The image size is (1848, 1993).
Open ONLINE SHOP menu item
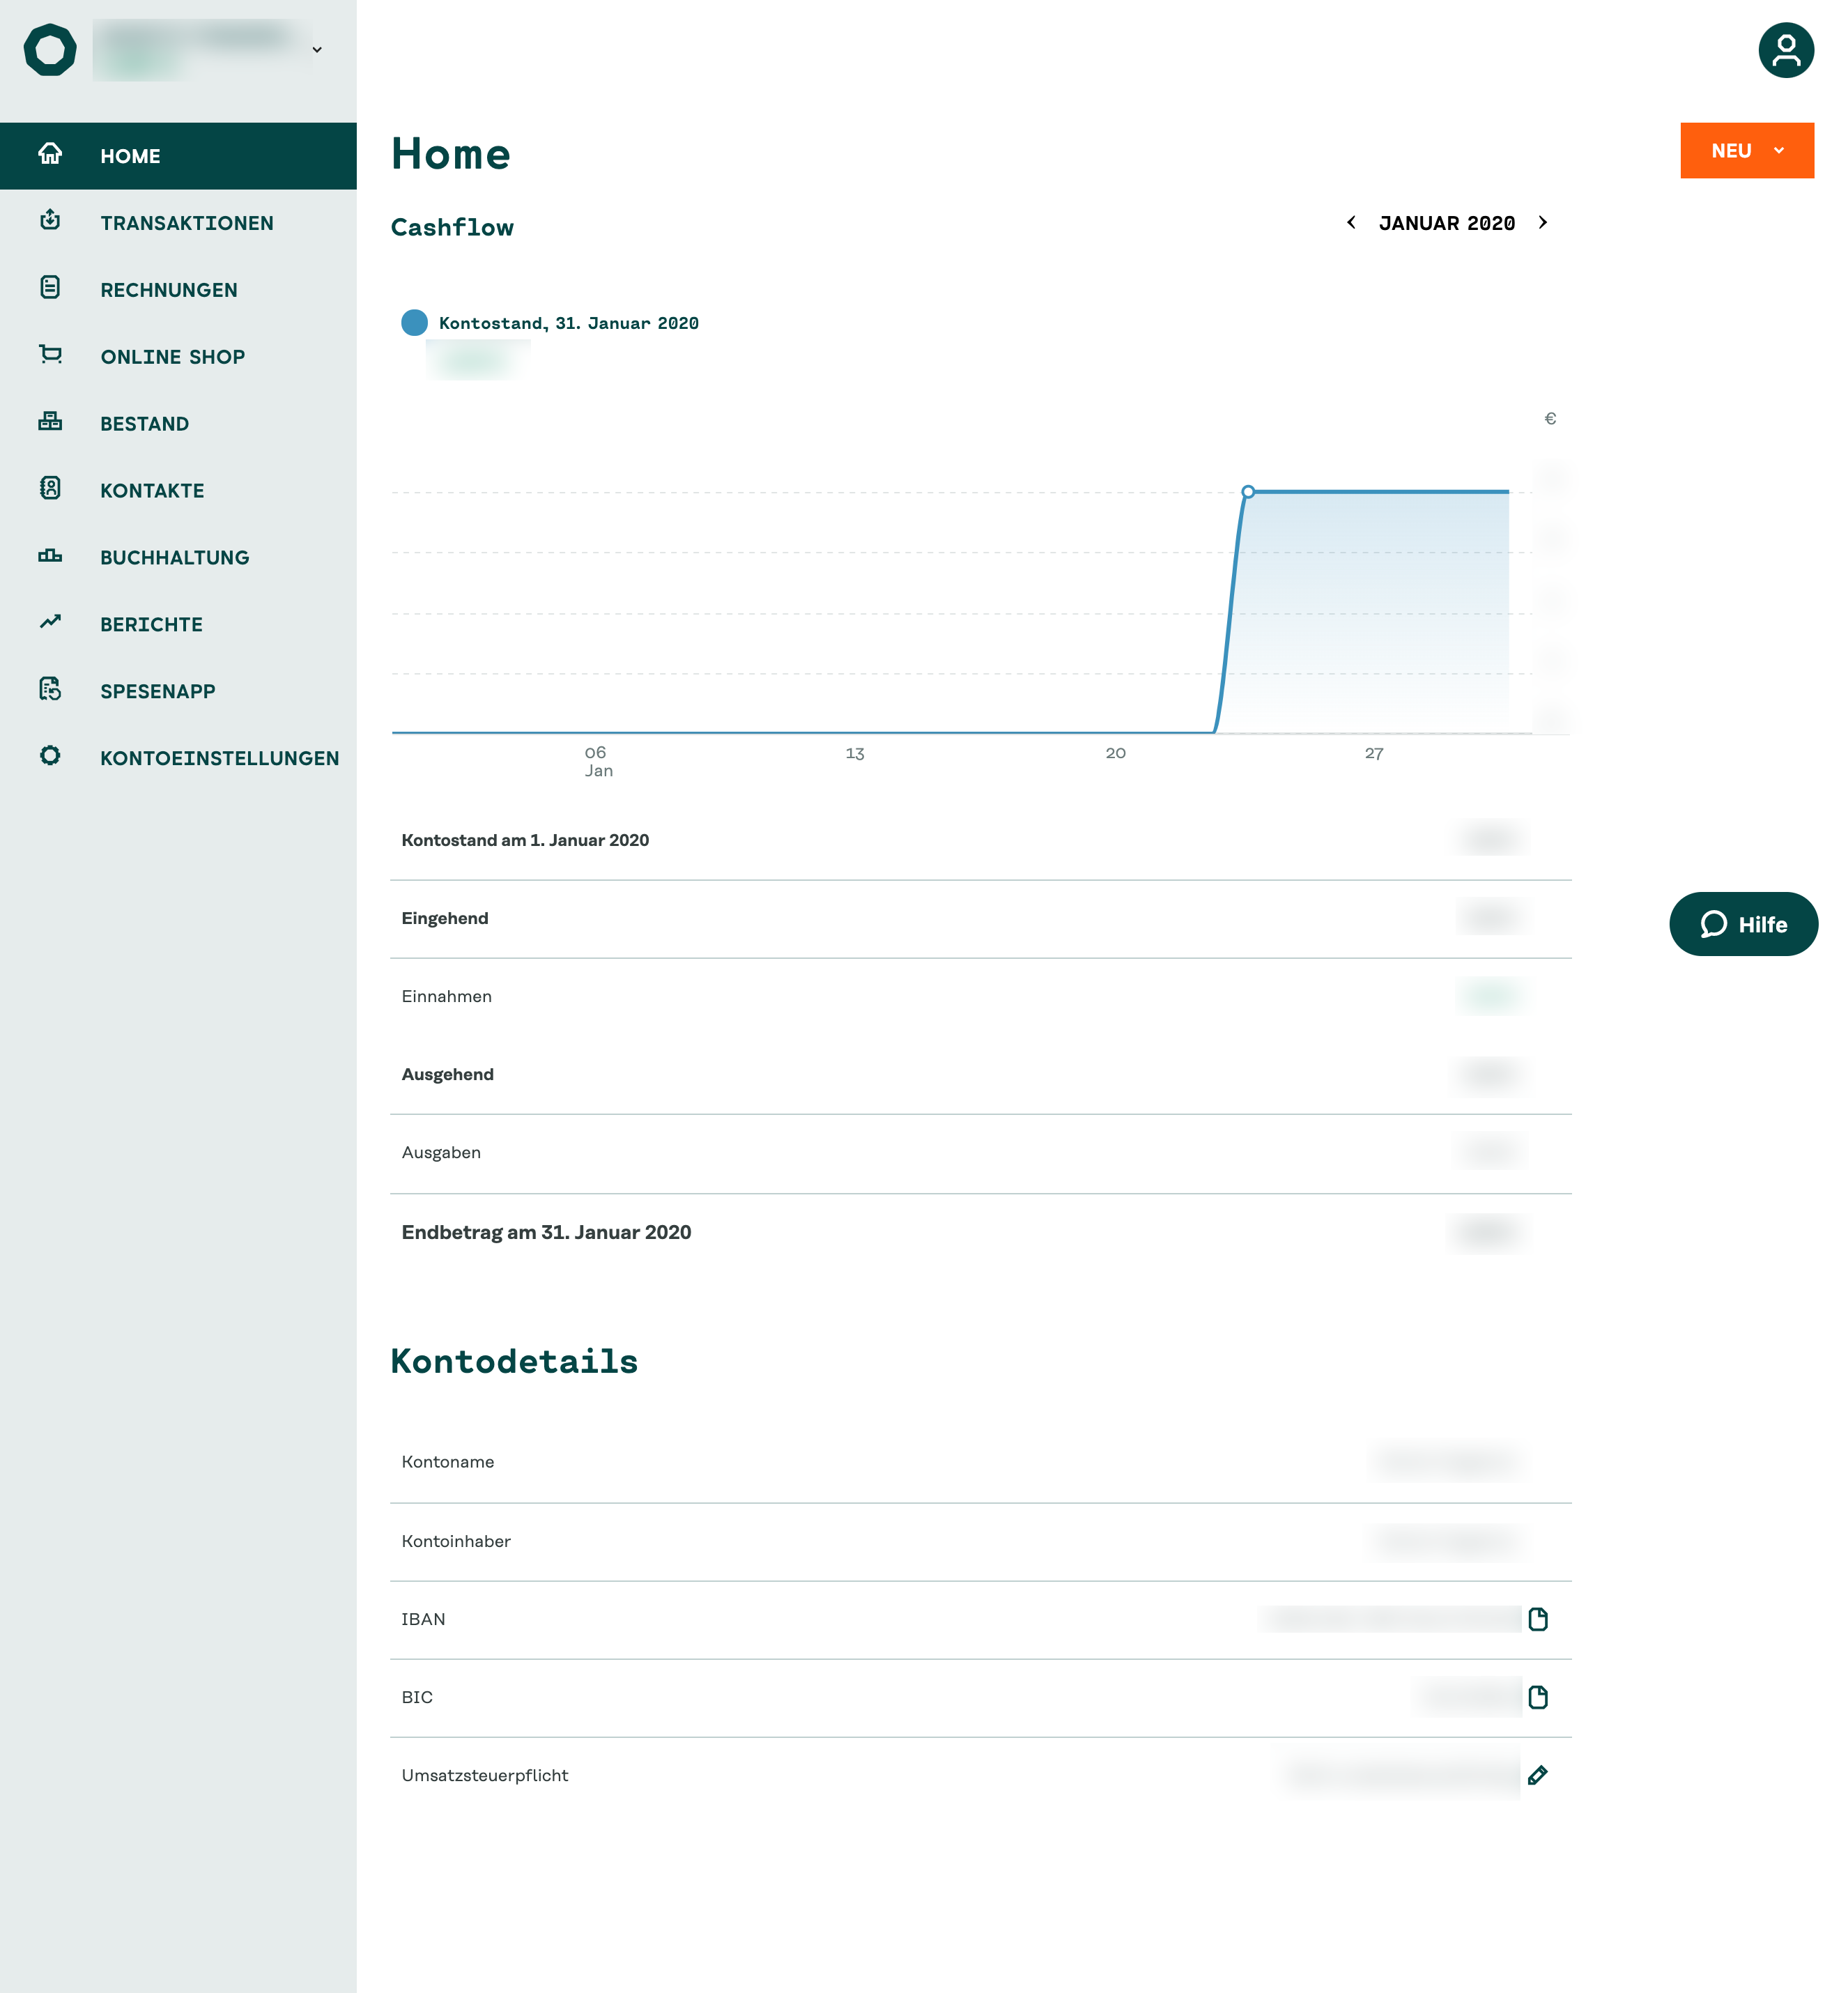[178, 357]
